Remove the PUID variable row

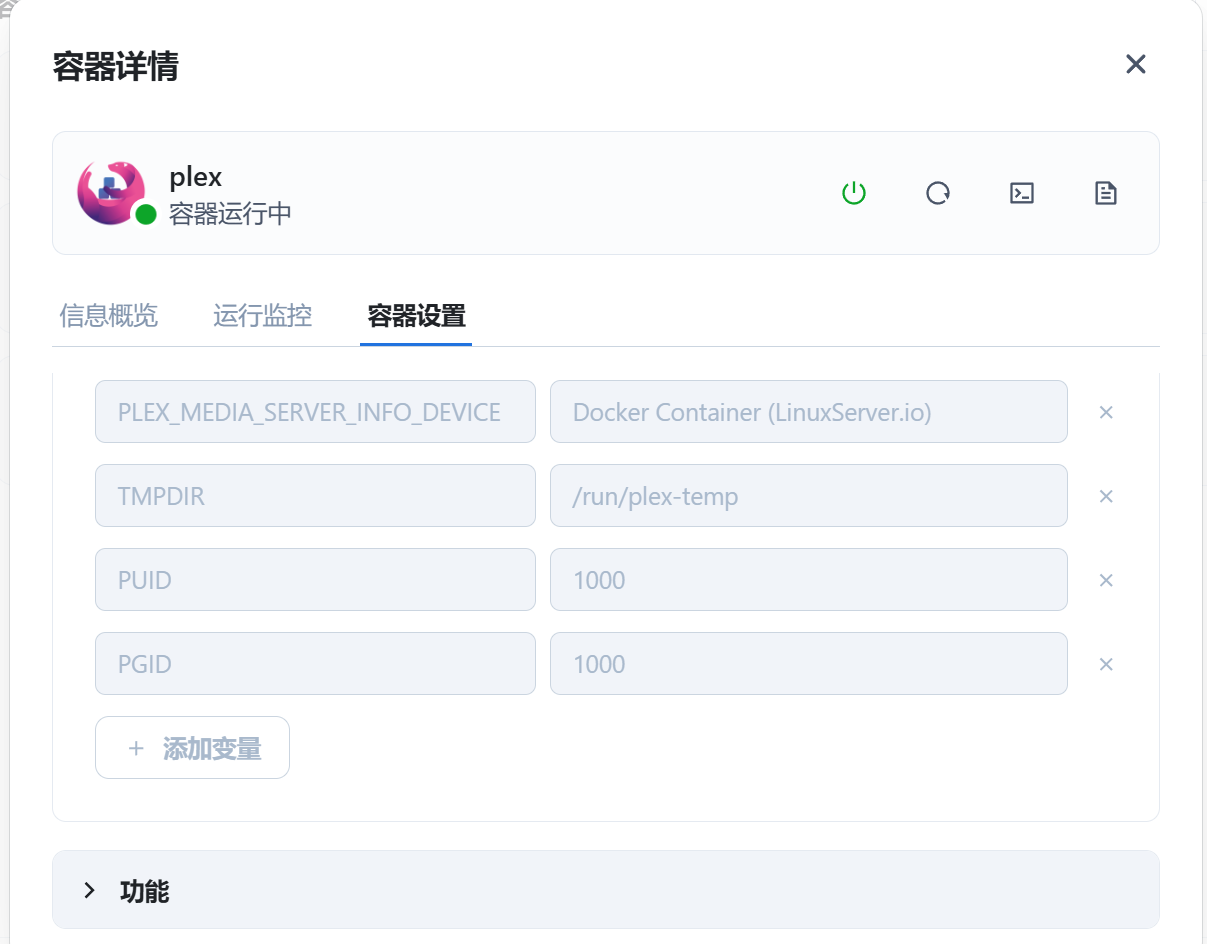tap(1106, 580)
